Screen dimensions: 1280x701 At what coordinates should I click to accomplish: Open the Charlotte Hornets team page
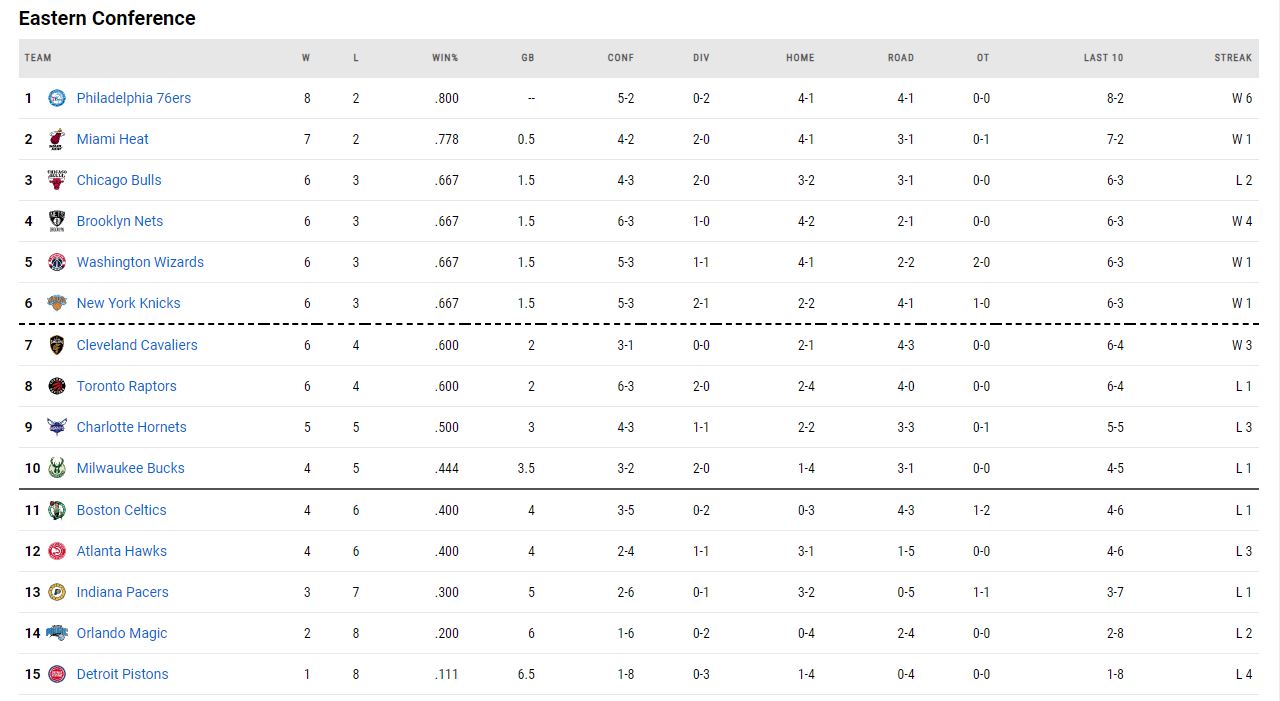click(x=131, y=427)
